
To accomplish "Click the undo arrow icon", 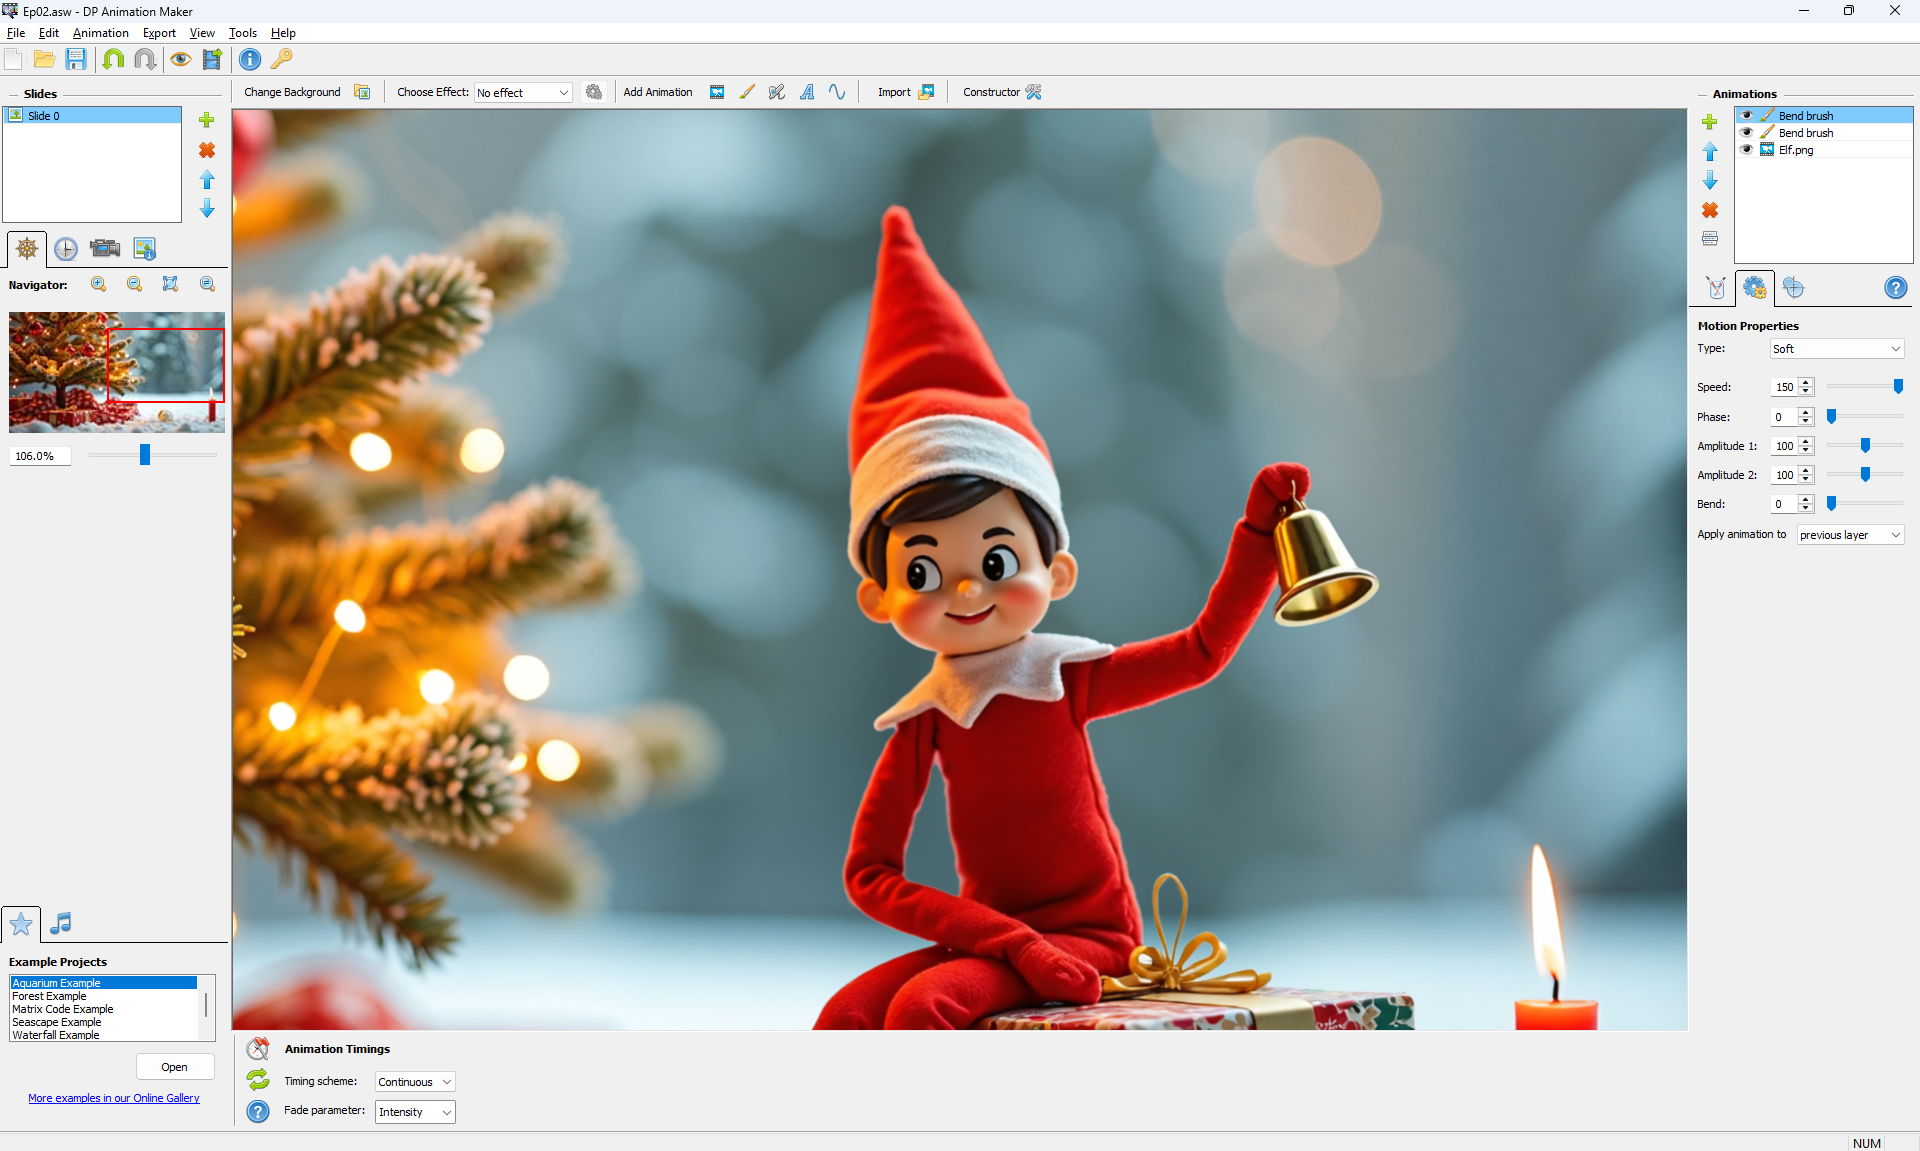I will [113, 60].
